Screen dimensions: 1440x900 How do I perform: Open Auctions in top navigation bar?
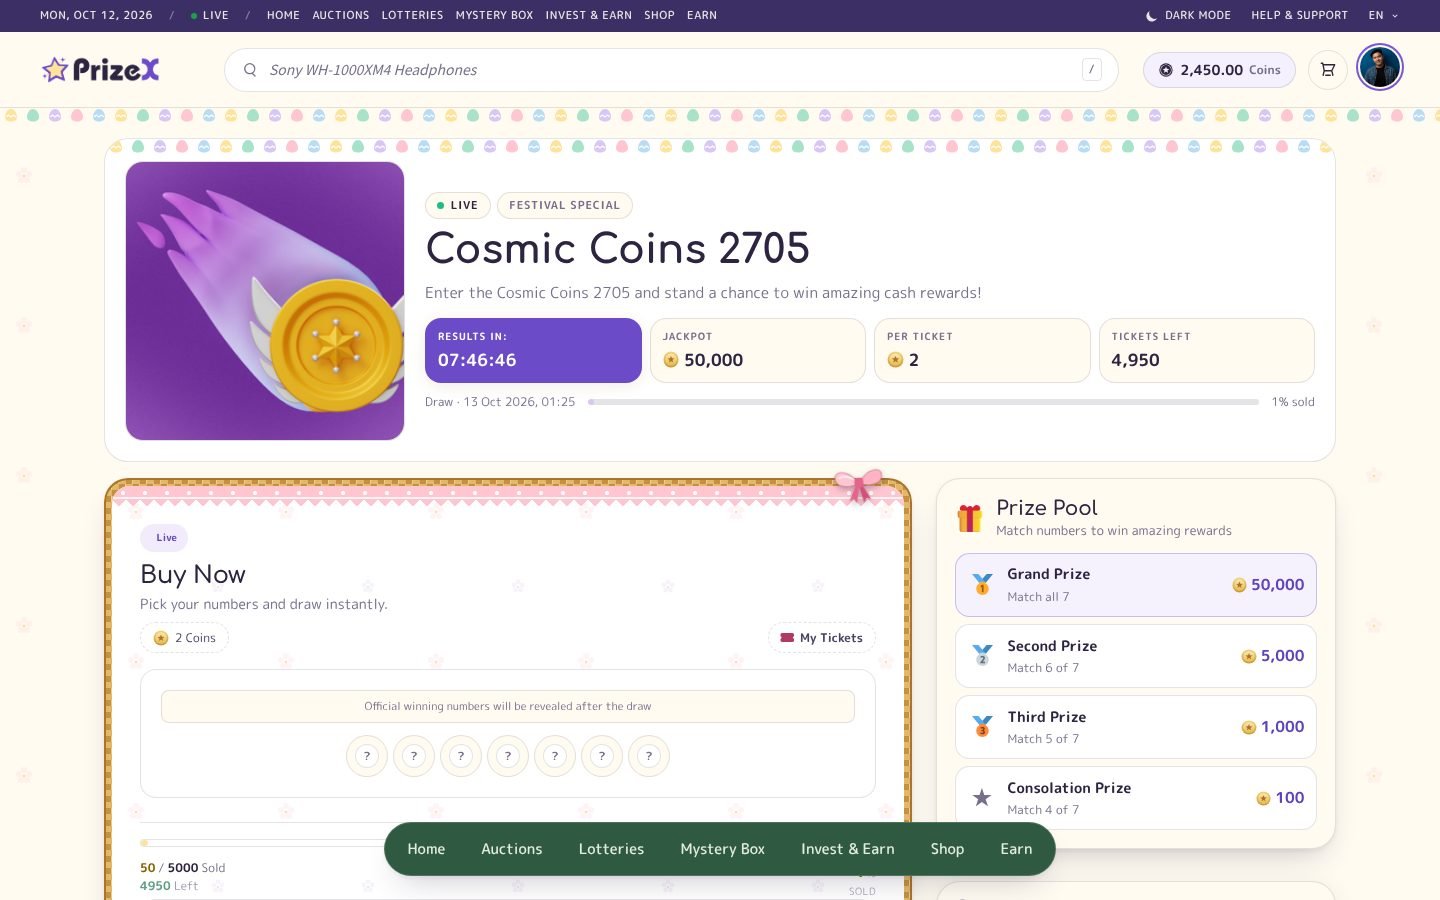tap(341, 15)
